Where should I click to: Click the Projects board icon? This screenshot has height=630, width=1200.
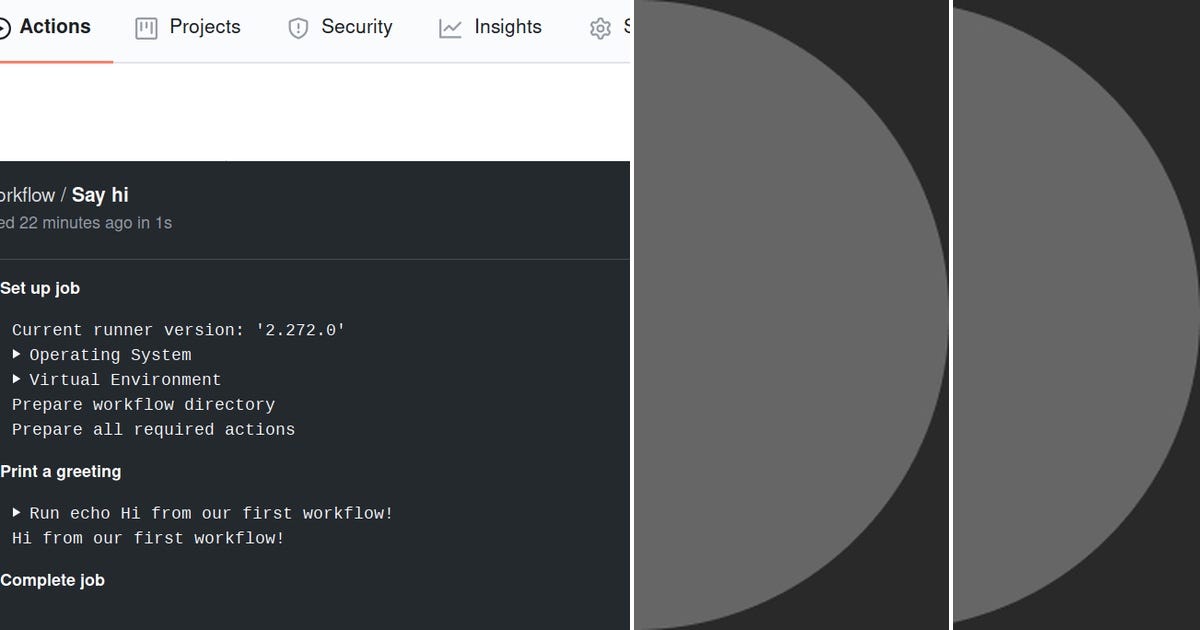coord(144,27)
